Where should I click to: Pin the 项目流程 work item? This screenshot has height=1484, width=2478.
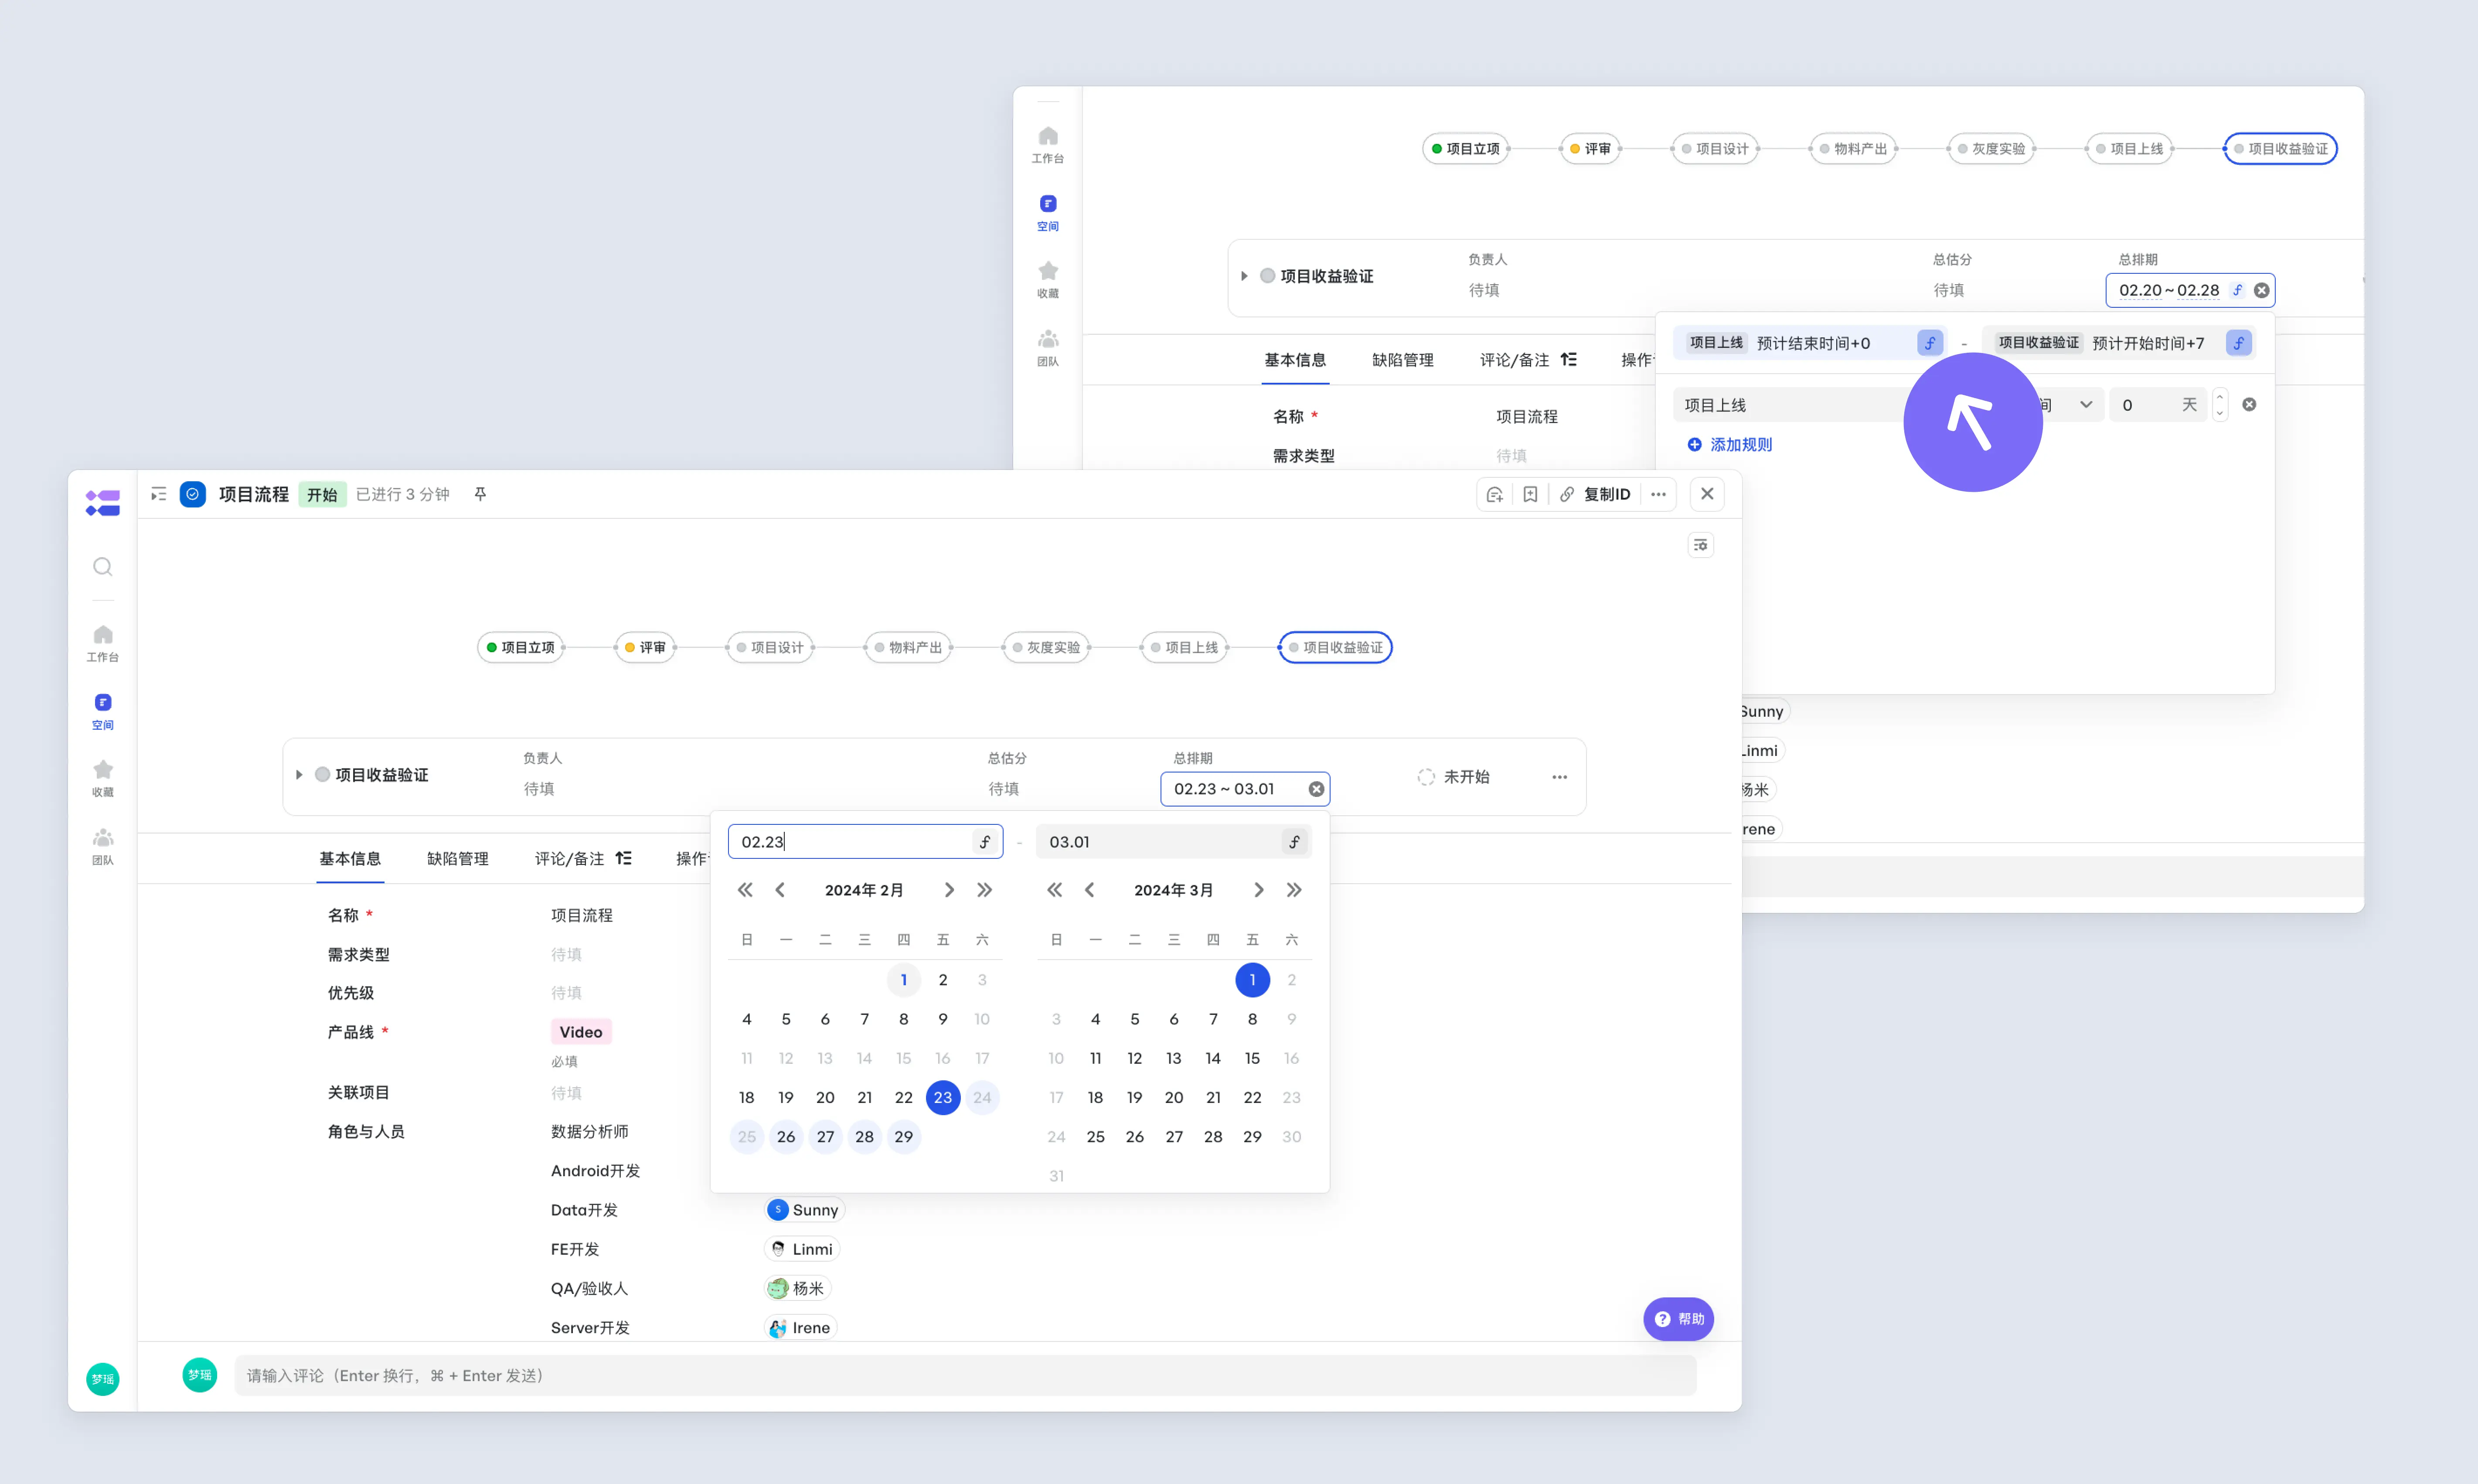pyautogui.click(x=480, y=494)
